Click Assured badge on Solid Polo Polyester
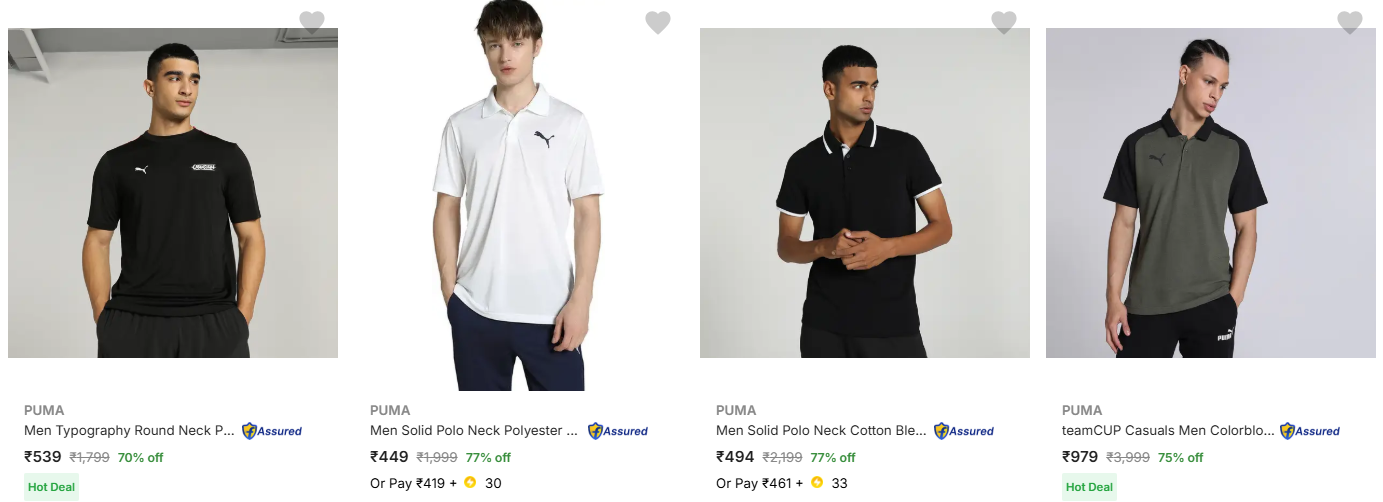1383x502 pixels. tap(618, 431)
